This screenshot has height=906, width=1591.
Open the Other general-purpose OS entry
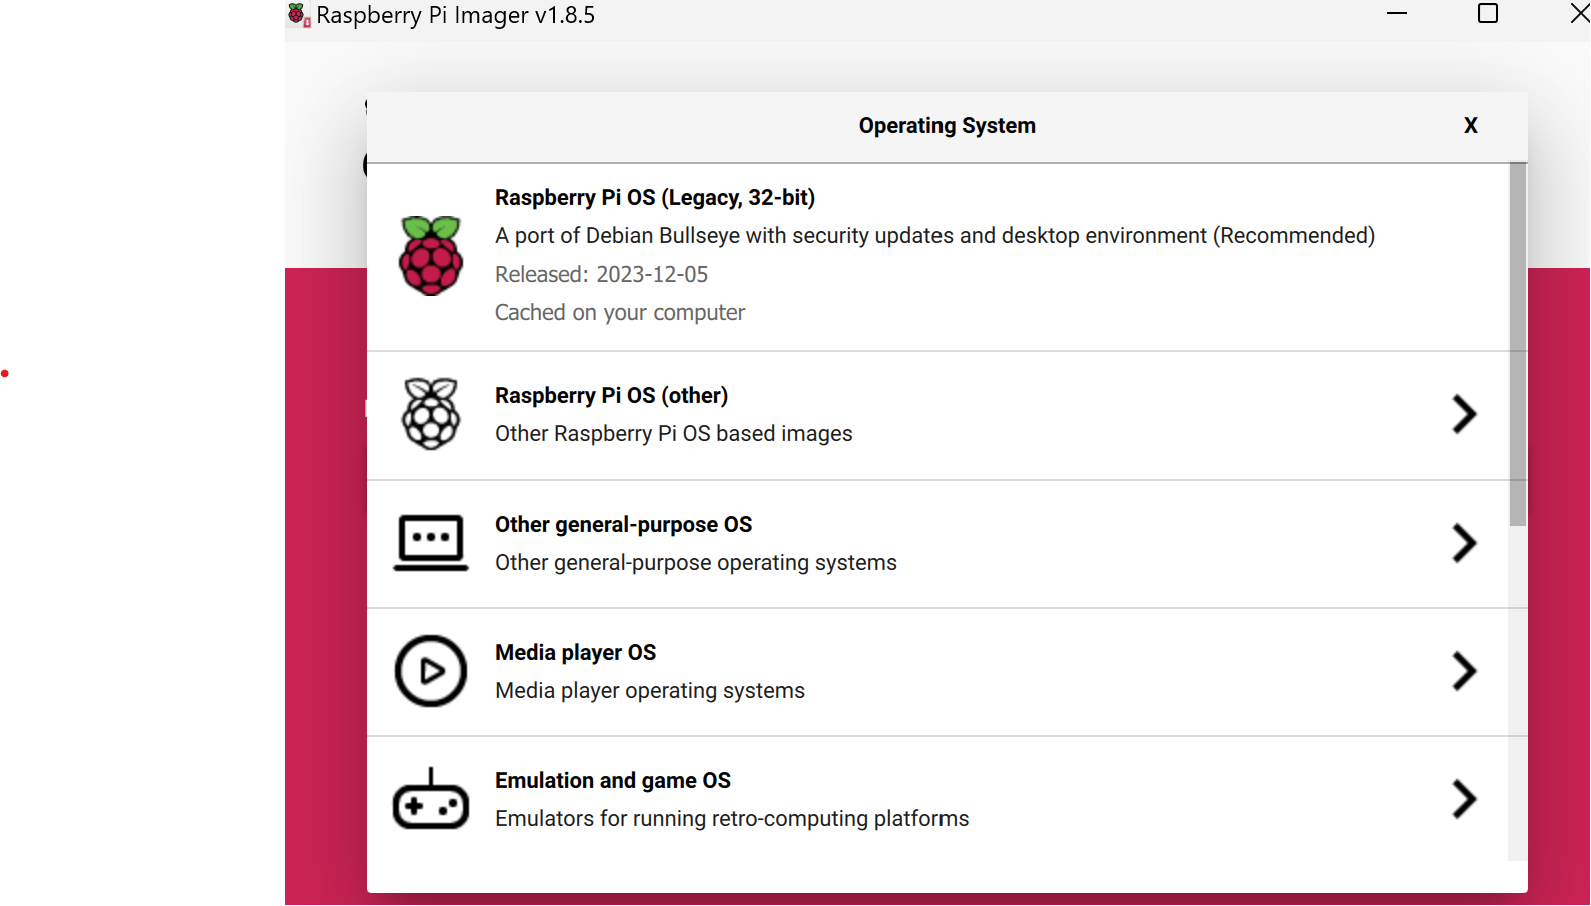(938, 544)
